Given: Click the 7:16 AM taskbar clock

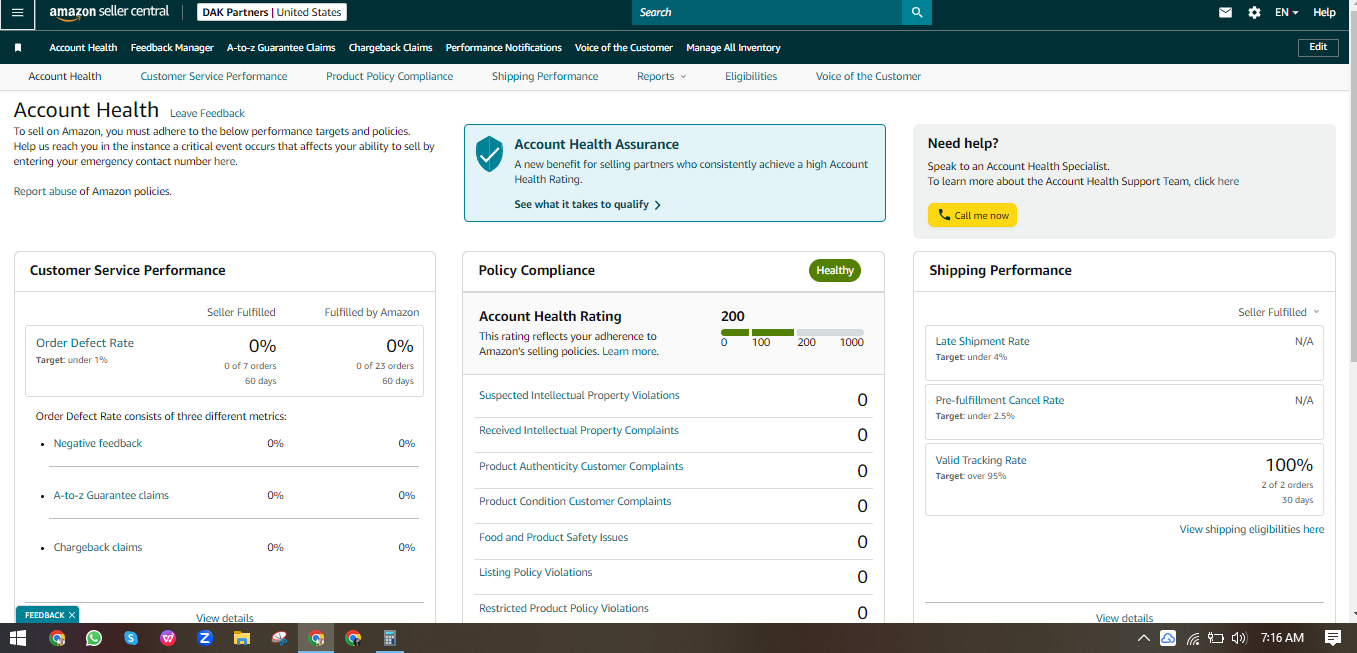Looking at the screenshot, I should click(x=1282, y=638).
